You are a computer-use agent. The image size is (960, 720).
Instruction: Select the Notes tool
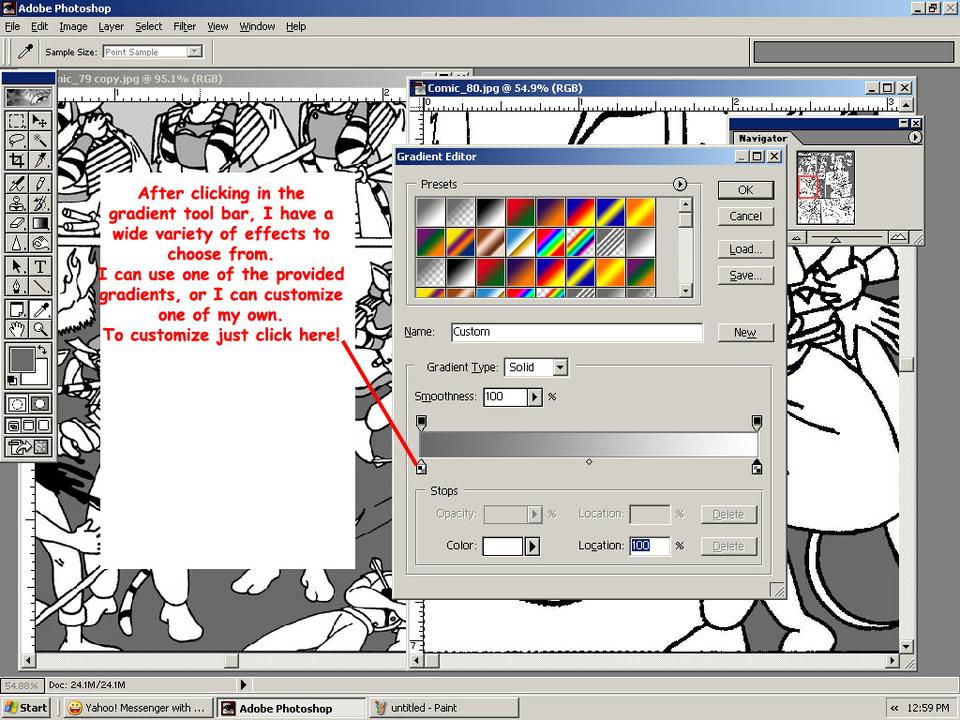pyautogui.click(x=17, y=309)
